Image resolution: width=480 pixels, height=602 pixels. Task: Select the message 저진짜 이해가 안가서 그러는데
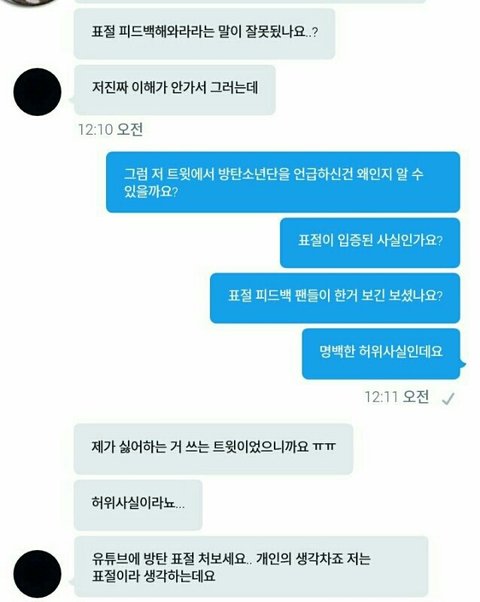[x=175, y=90]
